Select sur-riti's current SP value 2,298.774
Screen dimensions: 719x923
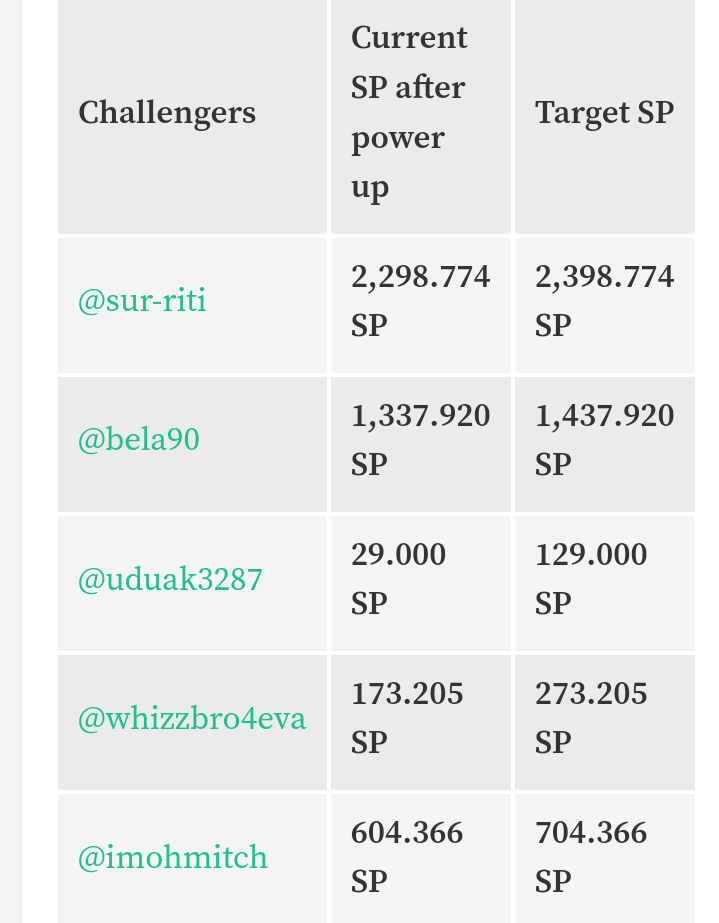[420, 277]
